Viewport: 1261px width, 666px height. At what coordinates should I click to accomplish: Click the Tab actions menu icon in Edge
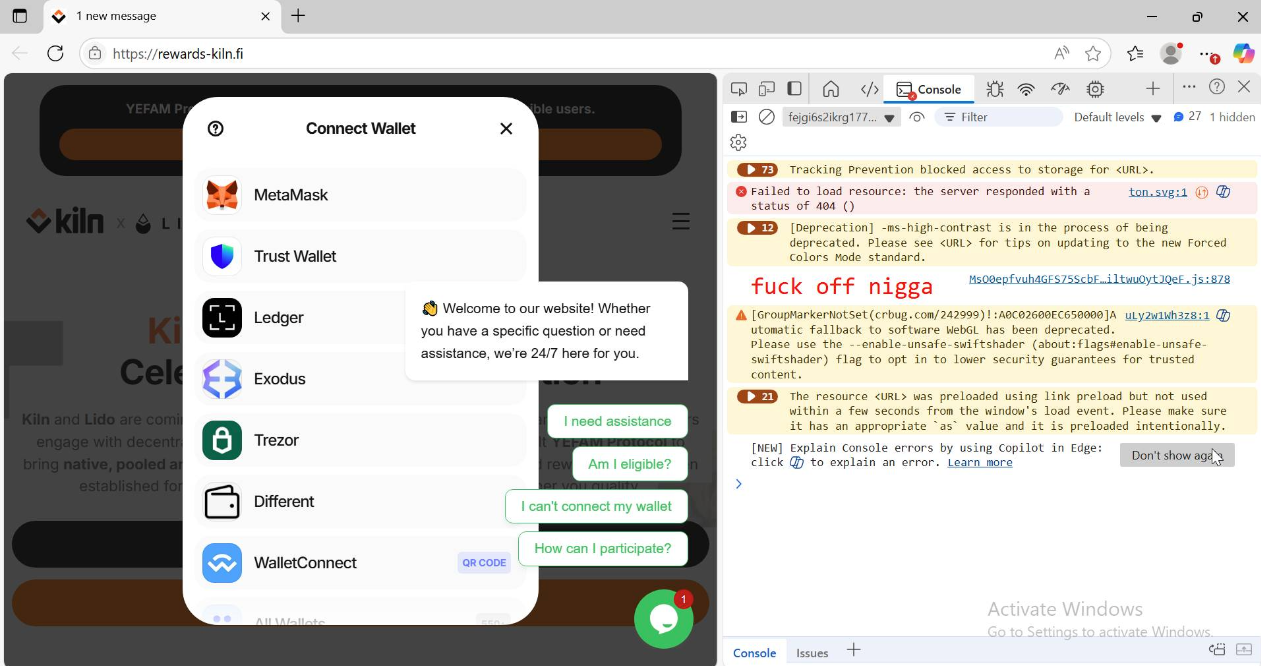(x=19, y=16)
